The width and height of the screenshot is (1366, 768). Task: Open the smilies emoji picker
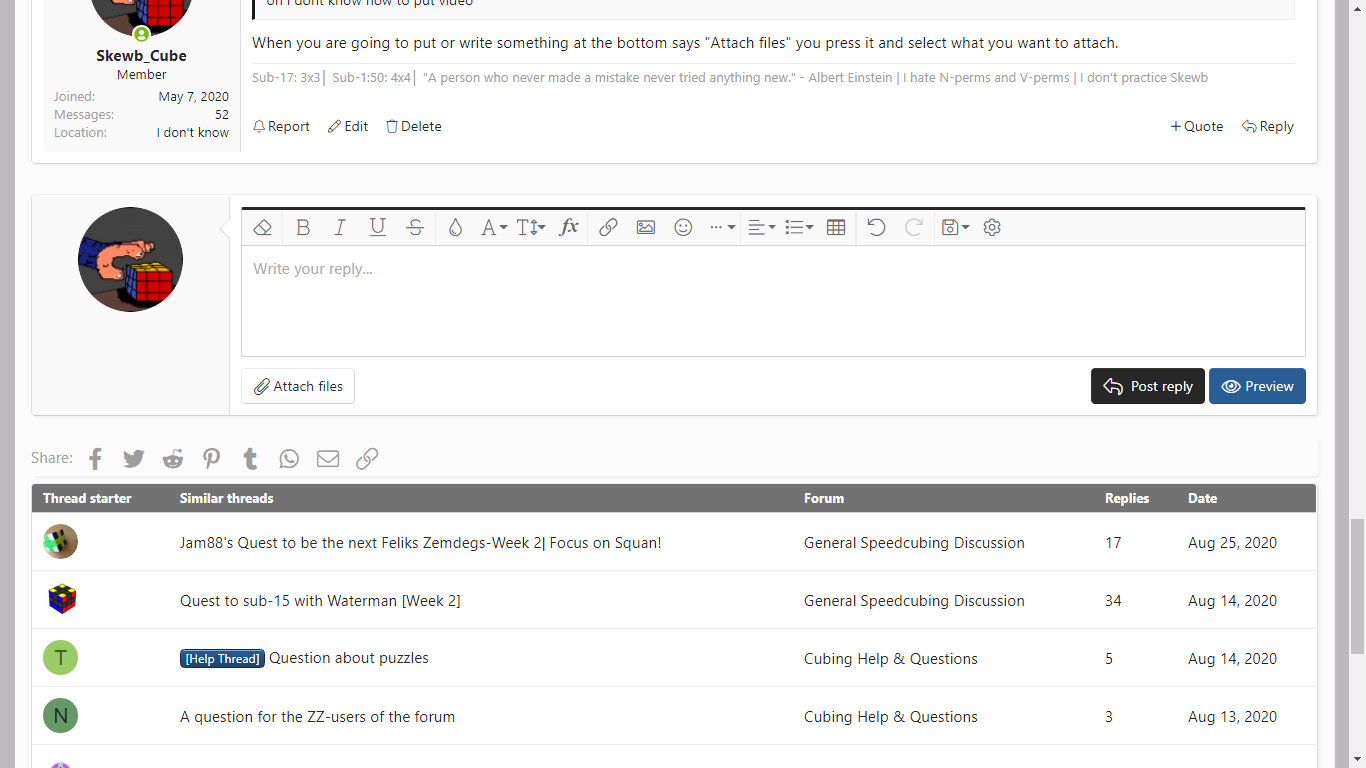click(x=683, y=227)
